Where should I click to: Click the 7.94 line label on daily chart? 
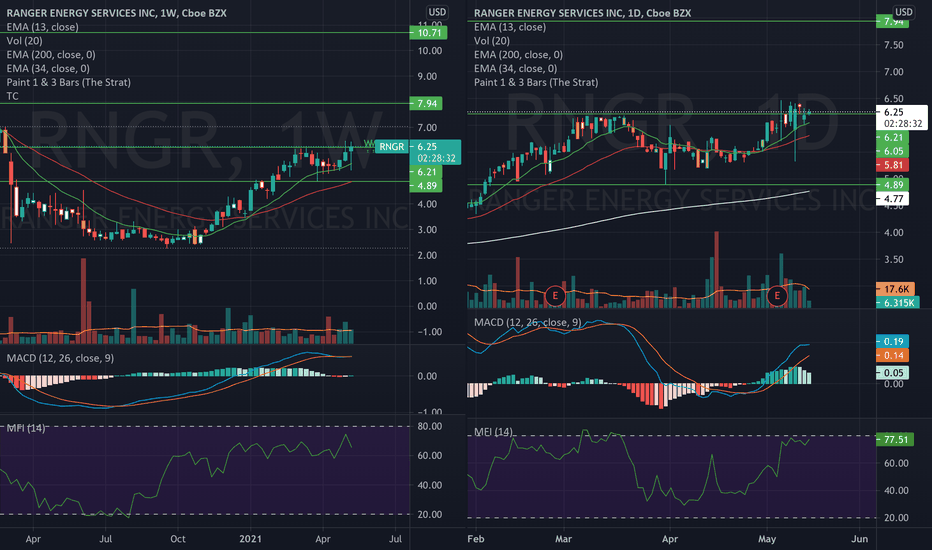pyautogui.click(x=893, y=21)
